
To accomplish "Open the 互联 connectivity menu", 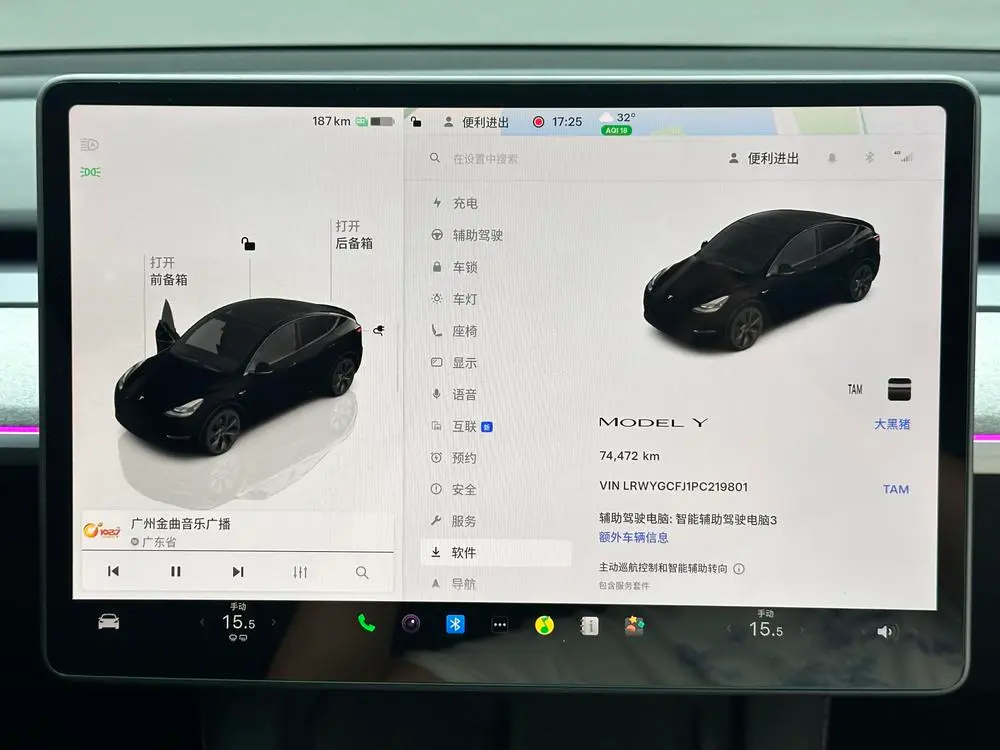I will point(462,426).
